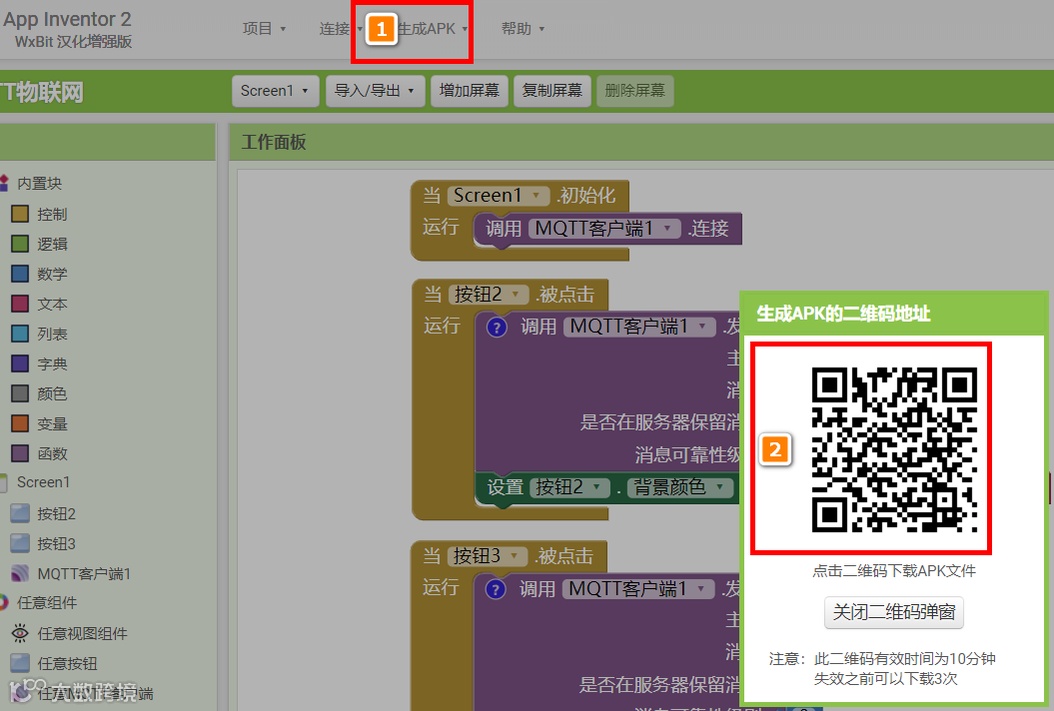Click the MQTT客户端1 component icon in tree
The image size is (1054, 711).
(x=20, y=573)
